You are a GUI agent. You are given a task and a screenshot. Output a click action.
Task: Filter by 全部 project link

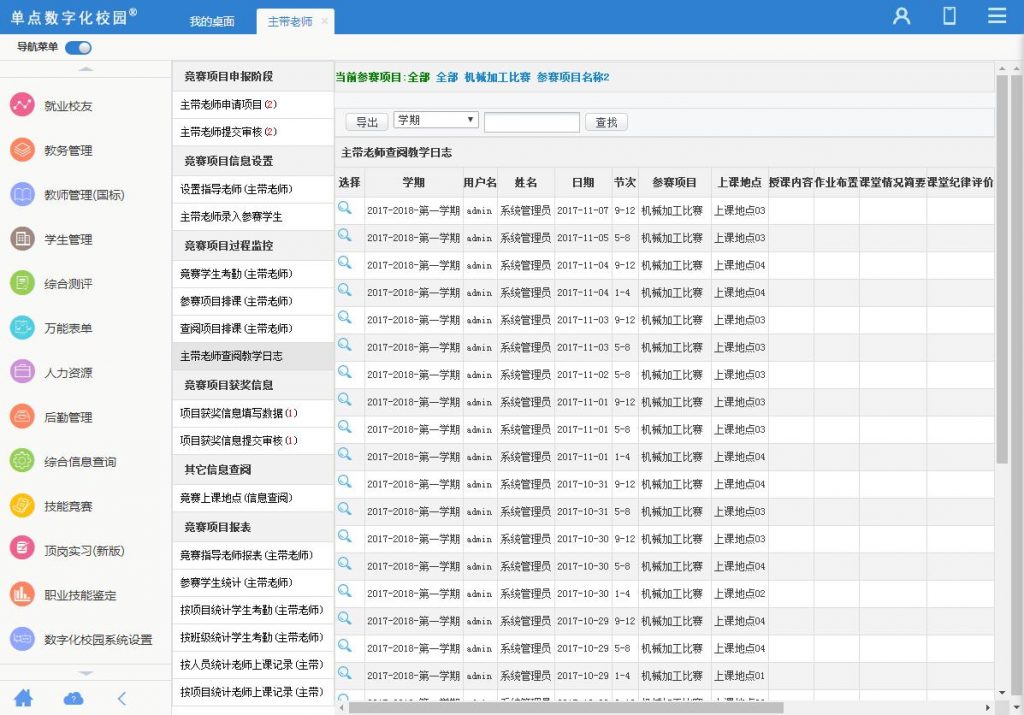coord(447,77)
